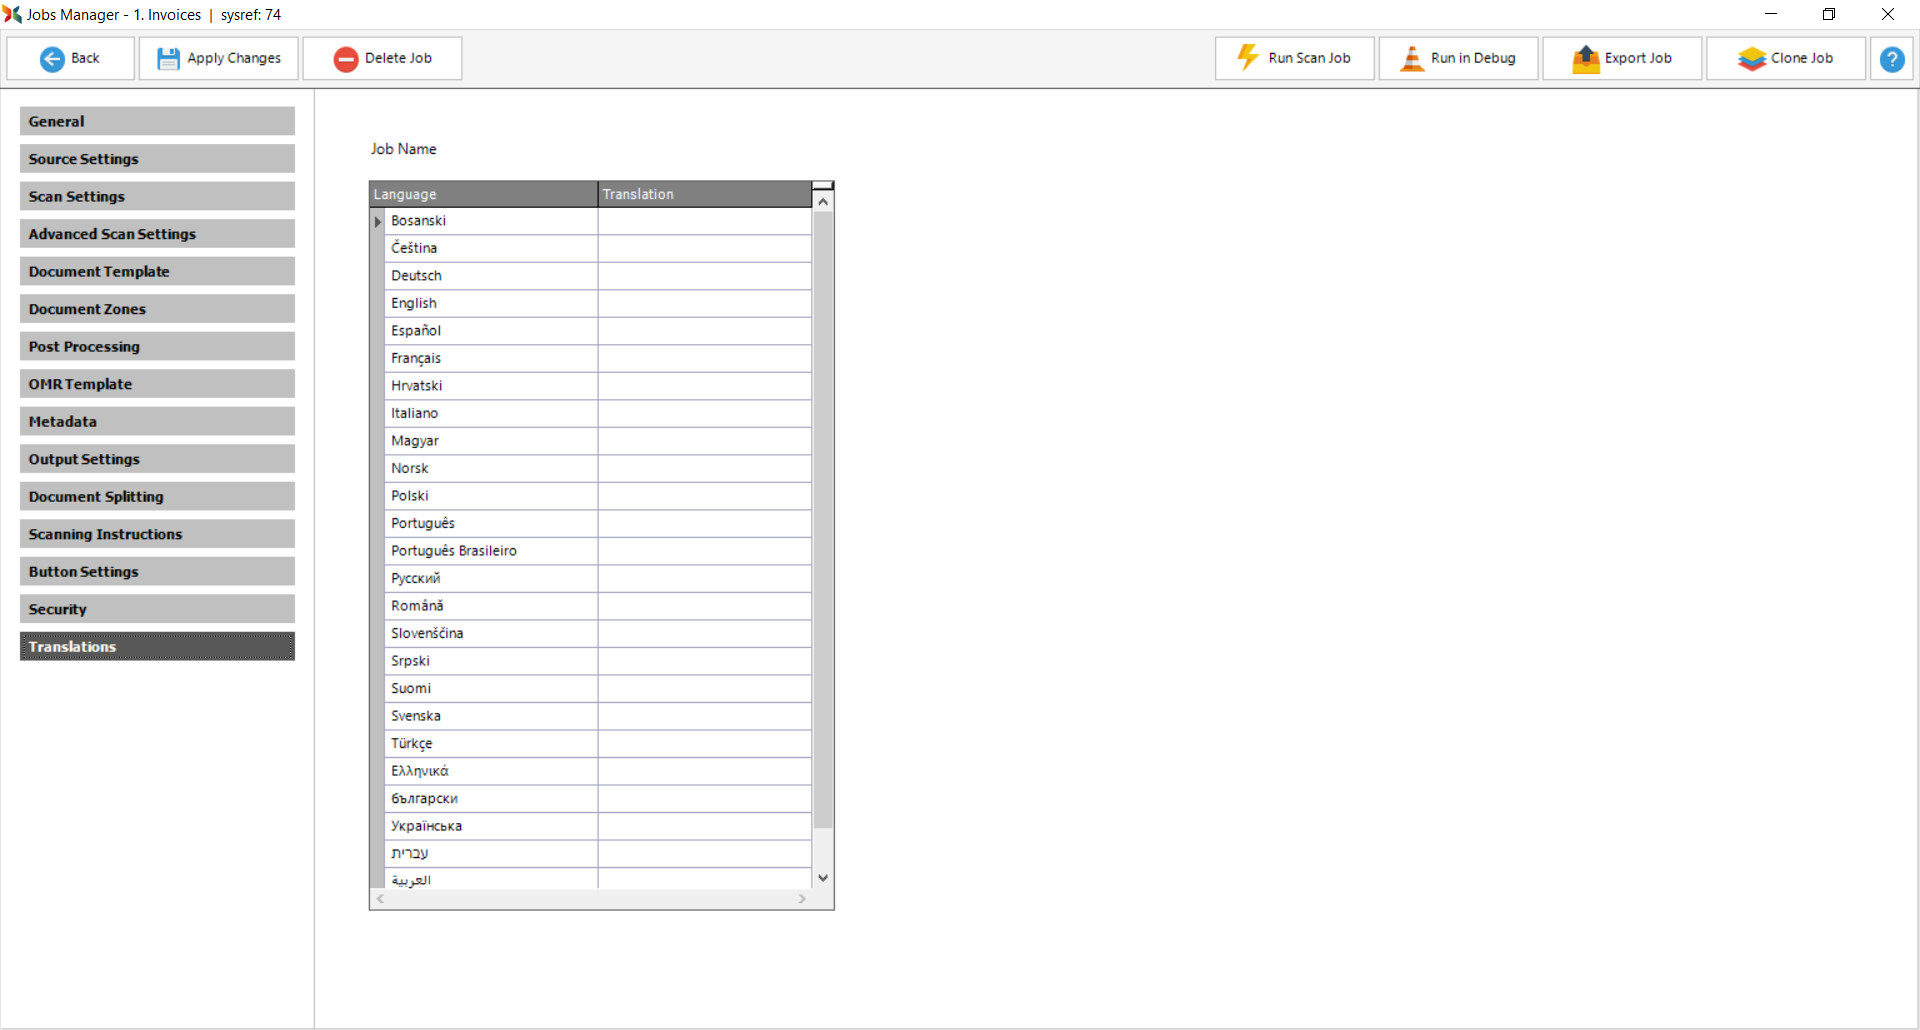Click the Export Job icon
The height and width of the screenshot is (1030, 1920).
(x=1586, y=59)
